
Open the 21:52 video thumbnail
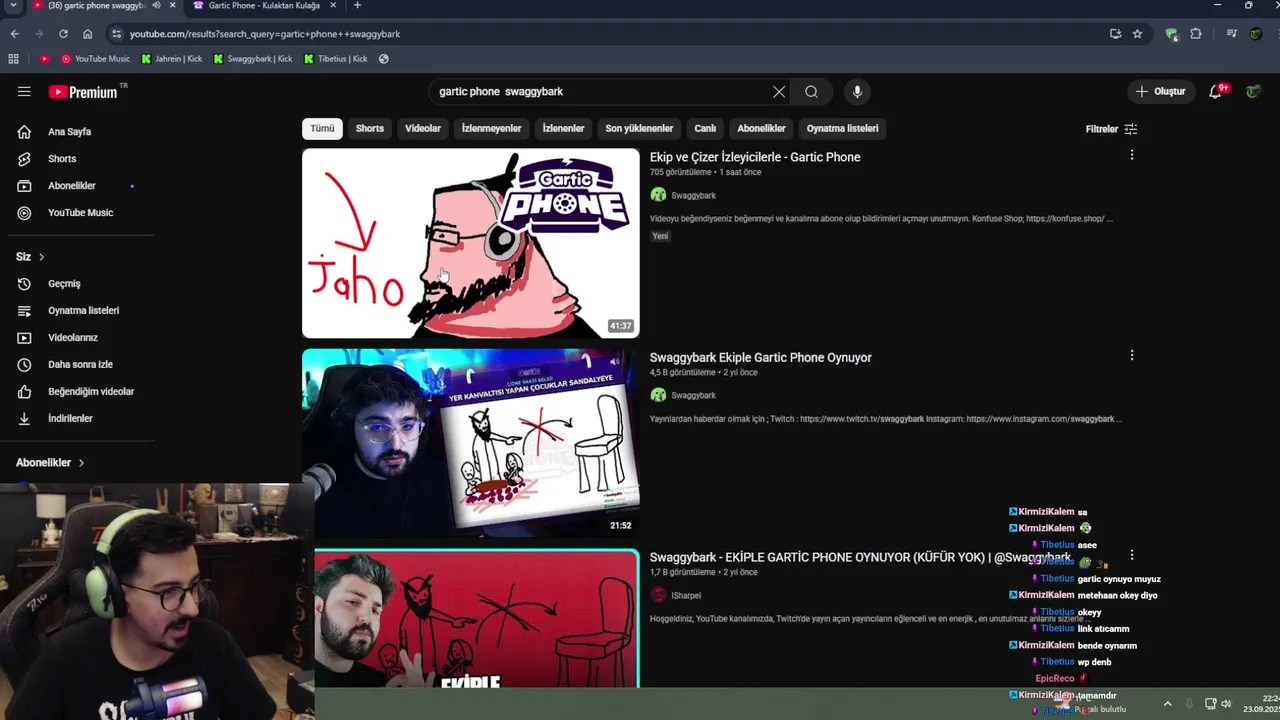point(471,443)
